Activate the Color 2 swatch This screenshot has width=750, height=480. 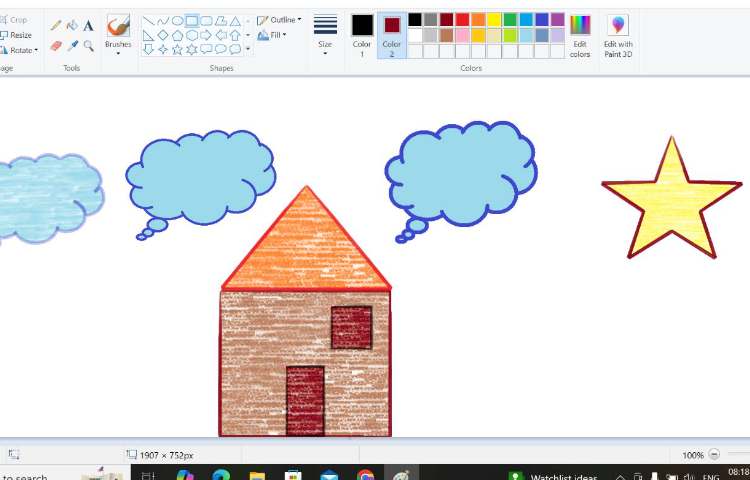[392, 31]
